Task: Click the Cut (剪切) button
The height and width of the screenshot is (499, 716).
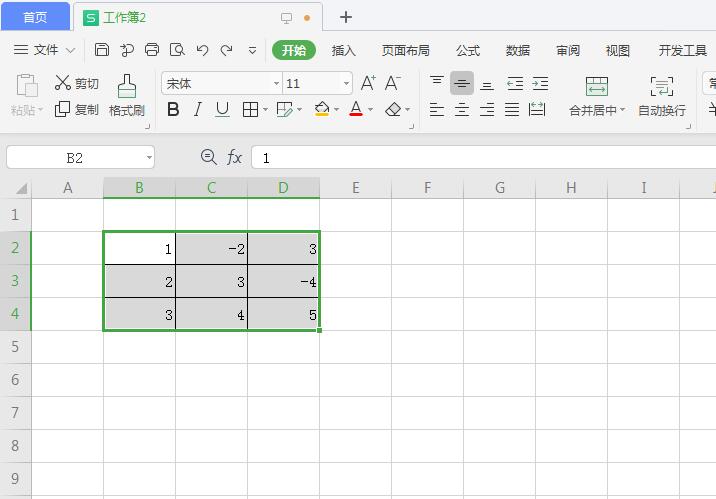Action: (76, 83)
